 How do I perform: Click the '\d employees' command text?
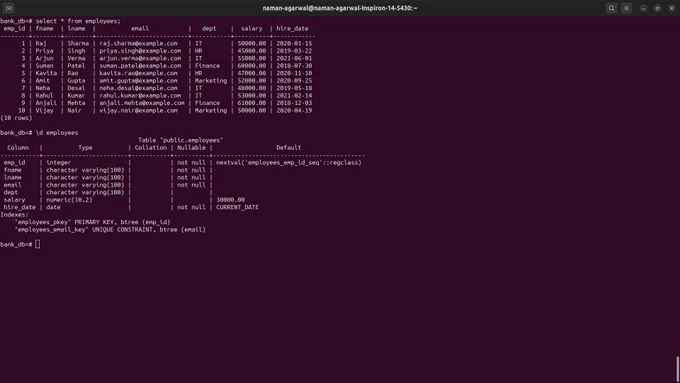pos(57,133)
